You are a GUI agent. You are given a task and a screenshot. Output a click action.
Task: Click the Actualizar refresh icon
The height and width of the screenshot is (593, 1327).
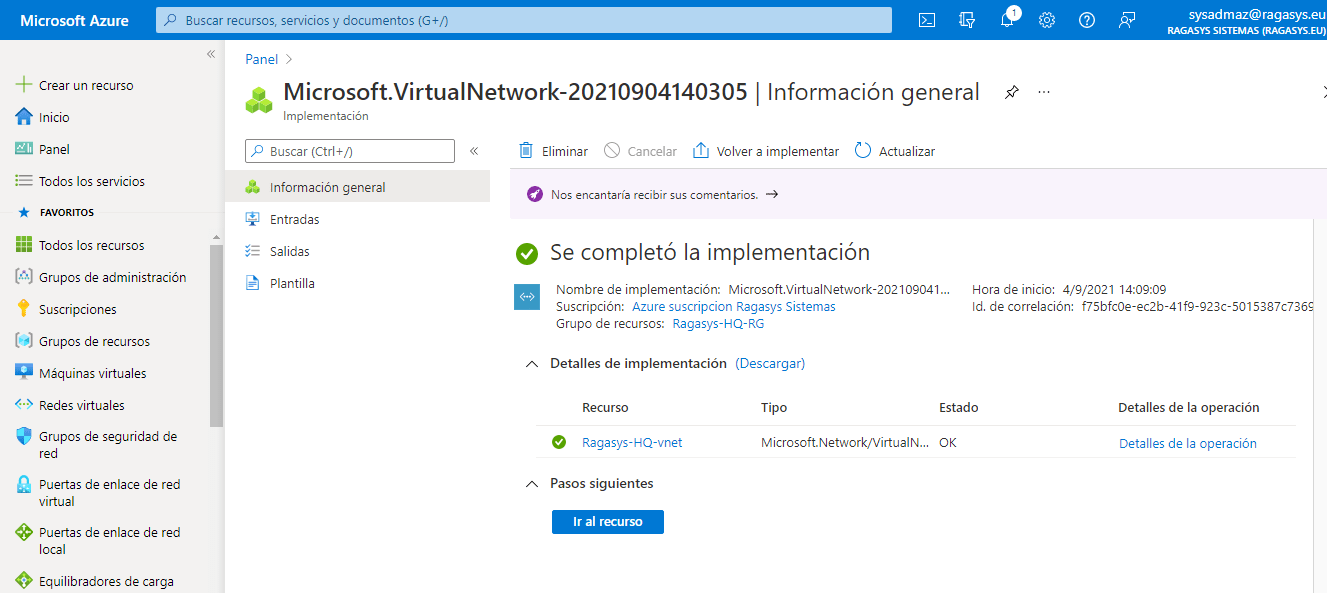click(x=863, y=151)
